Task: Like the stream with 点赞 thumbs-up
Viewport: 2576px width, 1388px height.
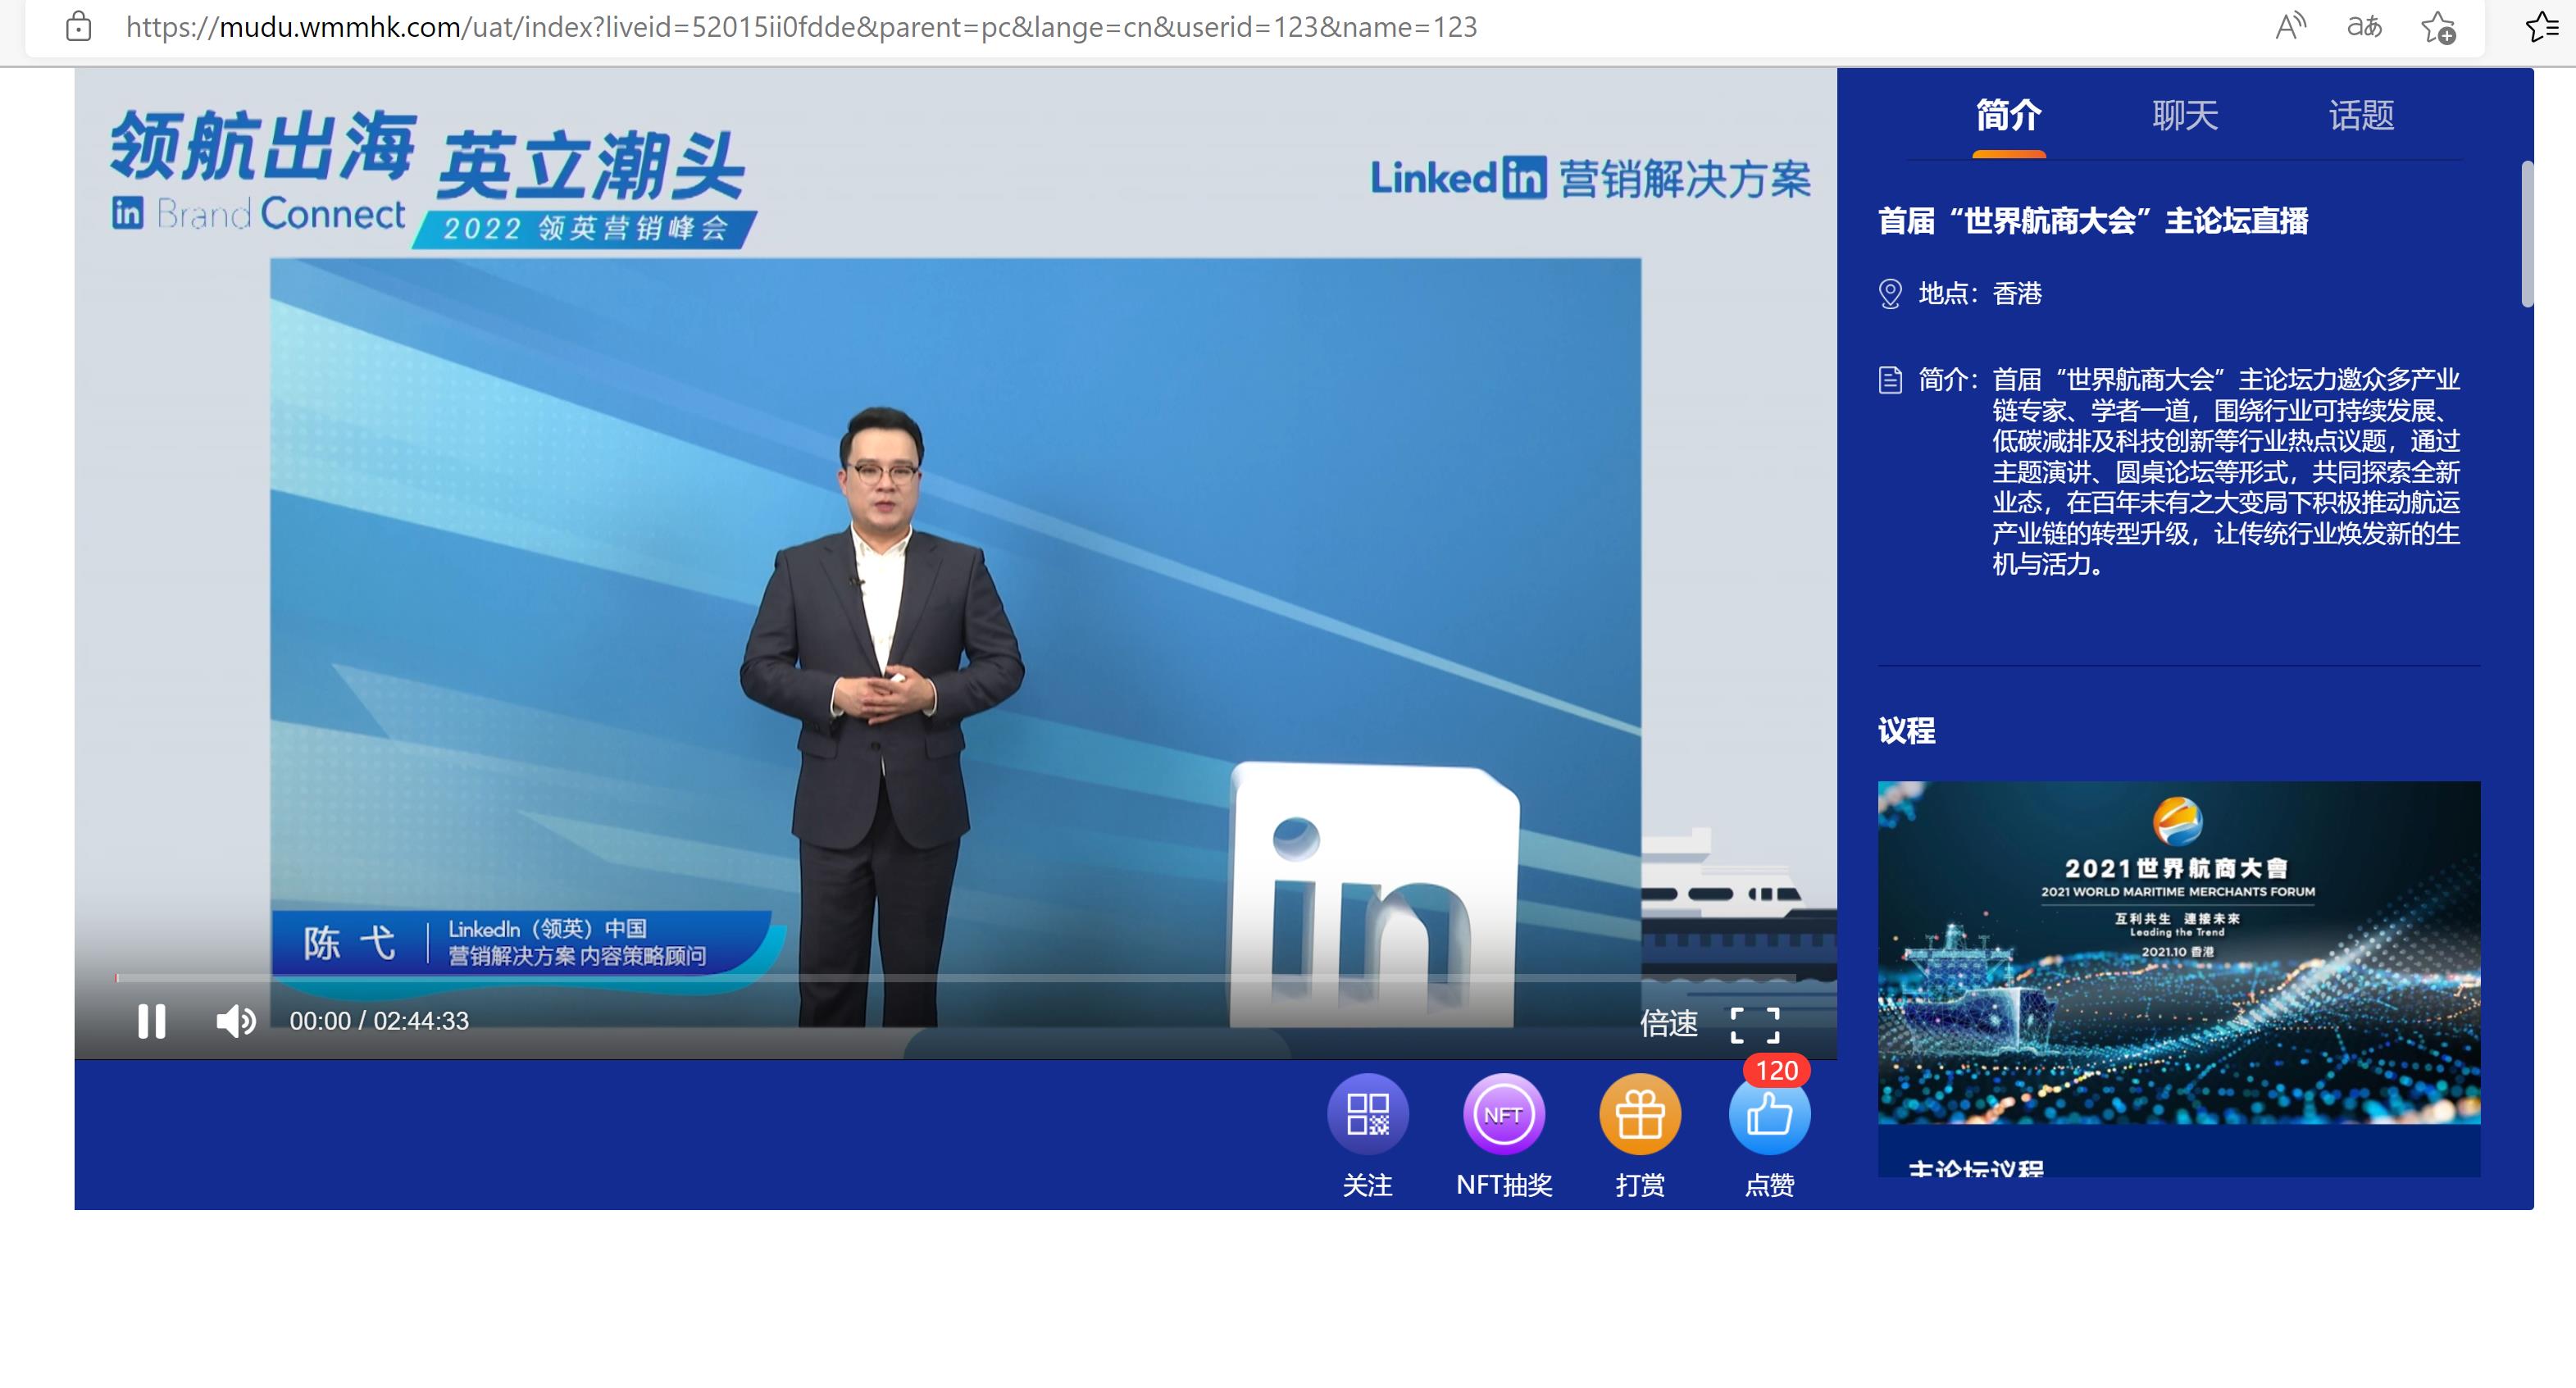Action: [x=1769, y=1114]
